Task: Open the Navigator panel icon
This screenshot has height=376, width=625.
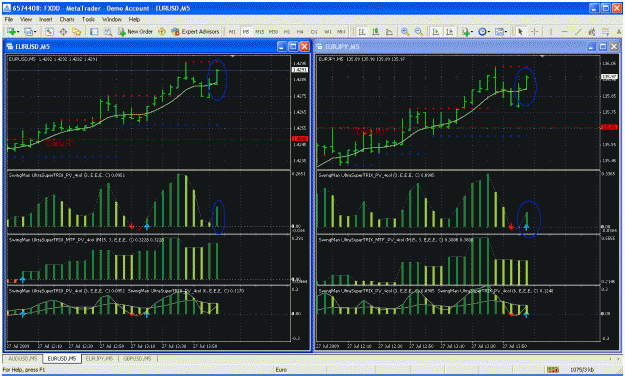Action: click(x=77, y=31)
